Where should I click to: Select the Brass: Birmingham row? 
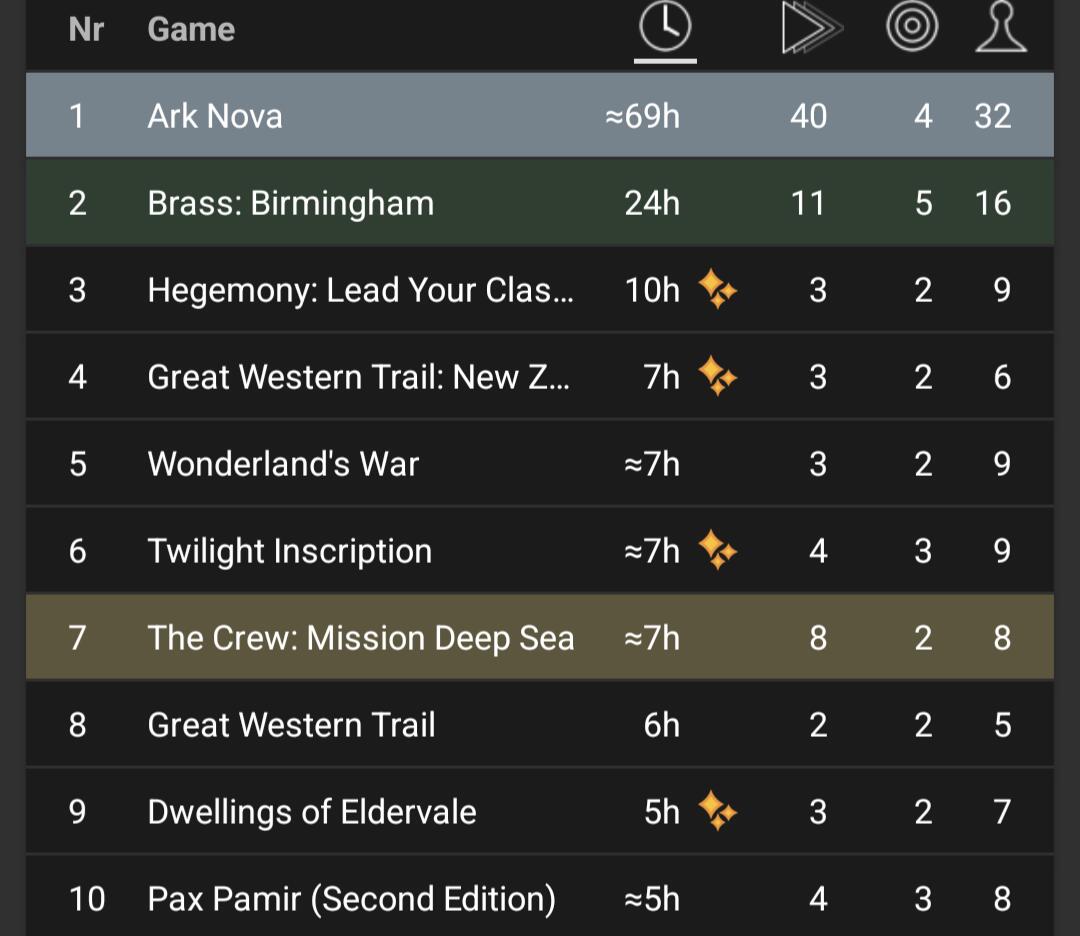540,202
